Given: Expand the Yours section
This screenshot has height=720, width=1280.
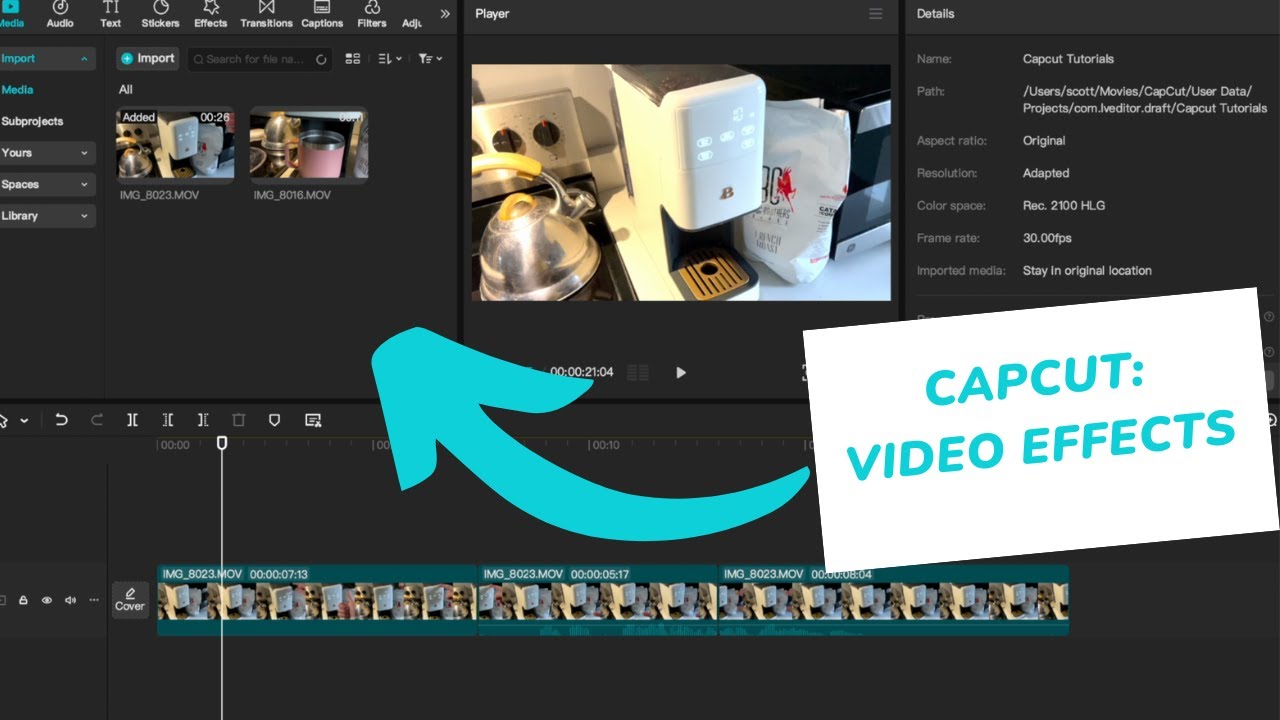Looking at the screenshot, I should pos(47,153).
